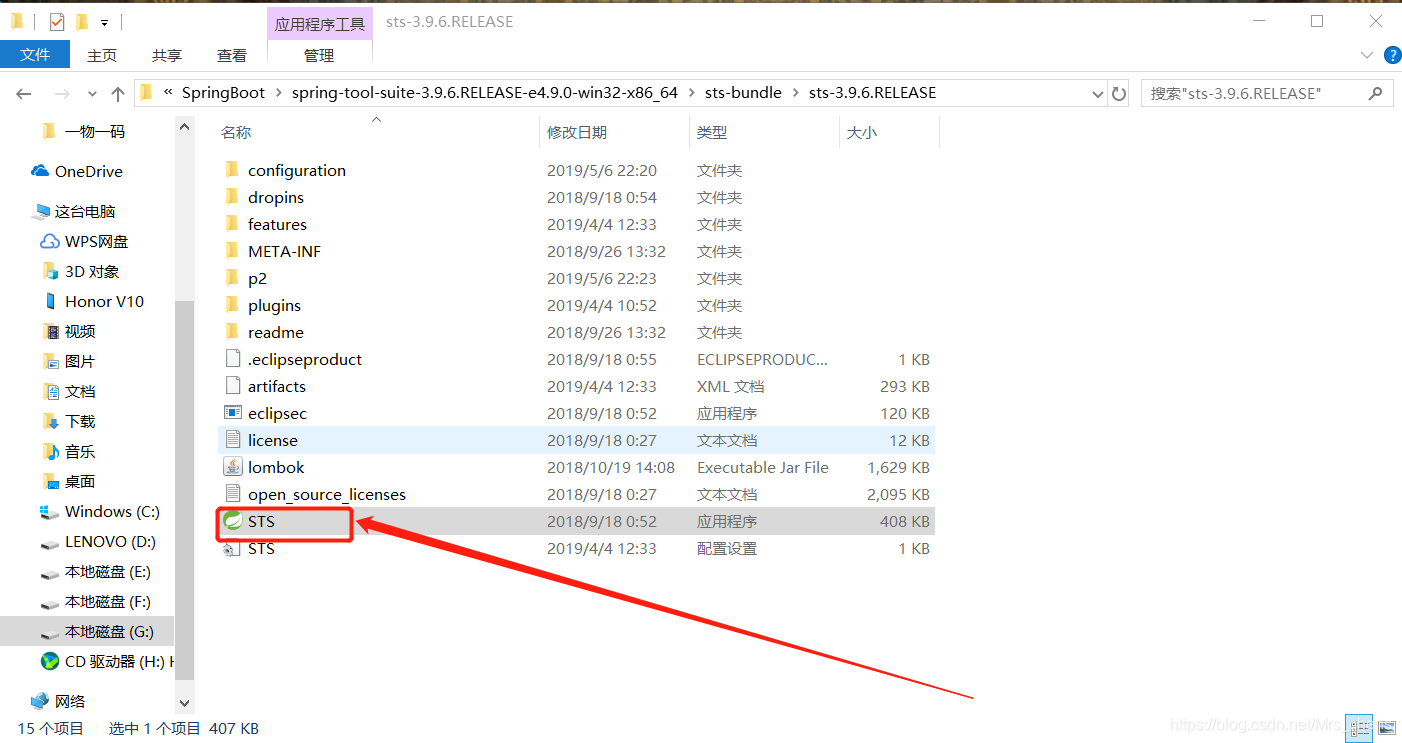Open LENOVO (D:) drive

pyautogui.click(x=98, y=541)
